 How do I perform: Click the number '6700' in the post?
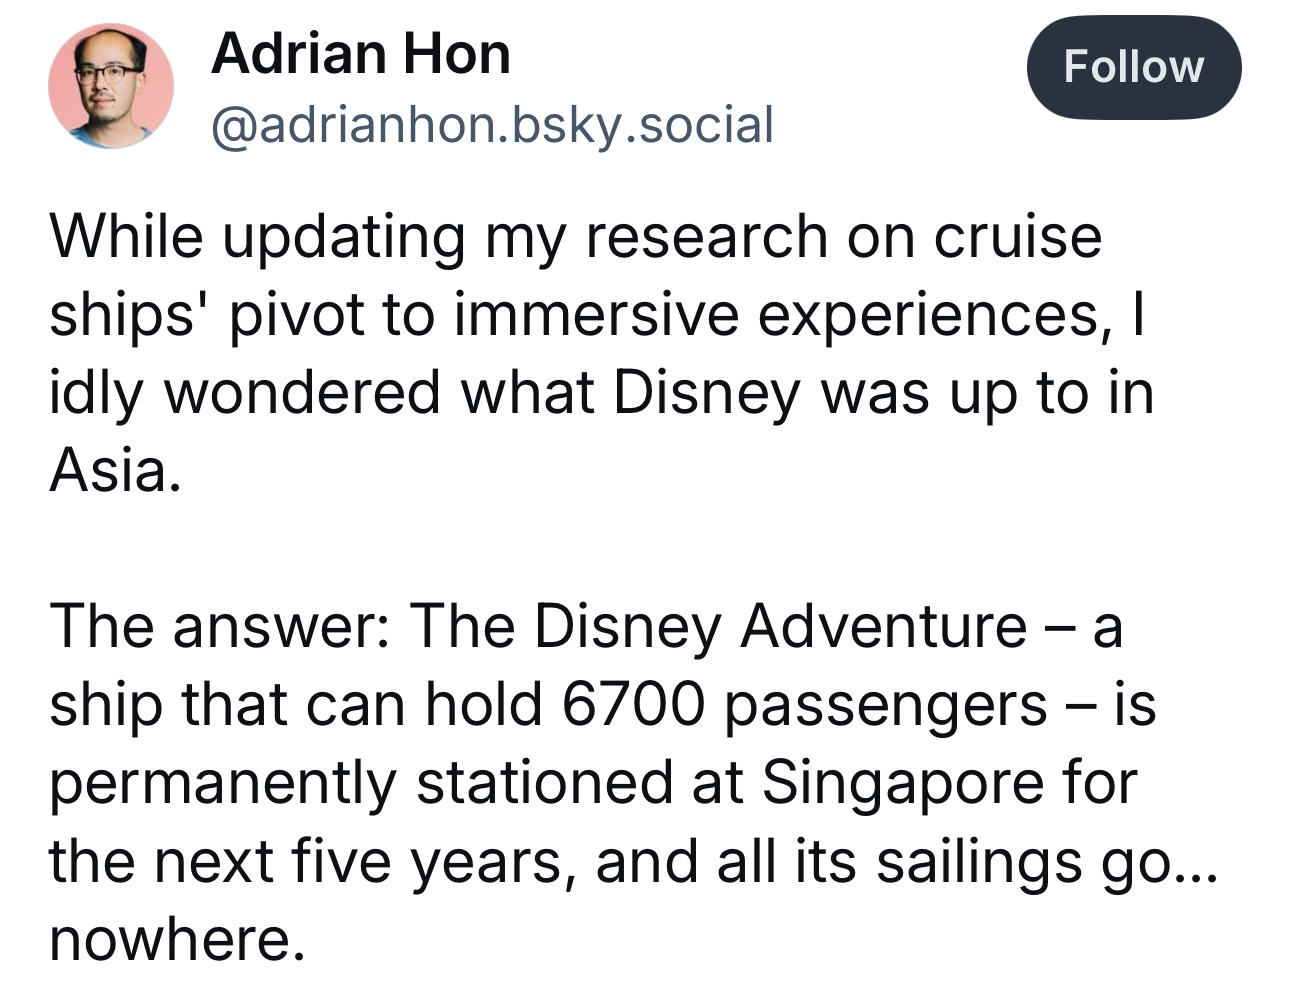633,704
